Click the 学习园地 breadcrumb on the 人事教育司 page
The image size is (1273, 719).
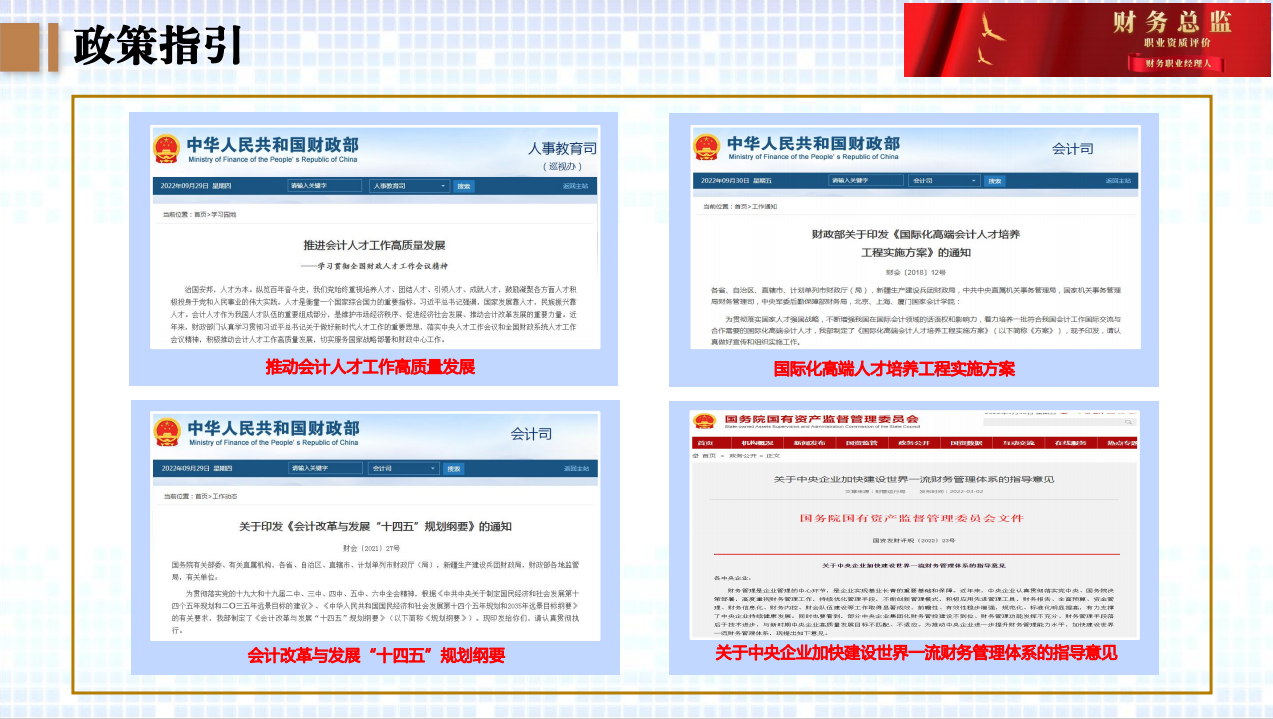click(224, 214)
